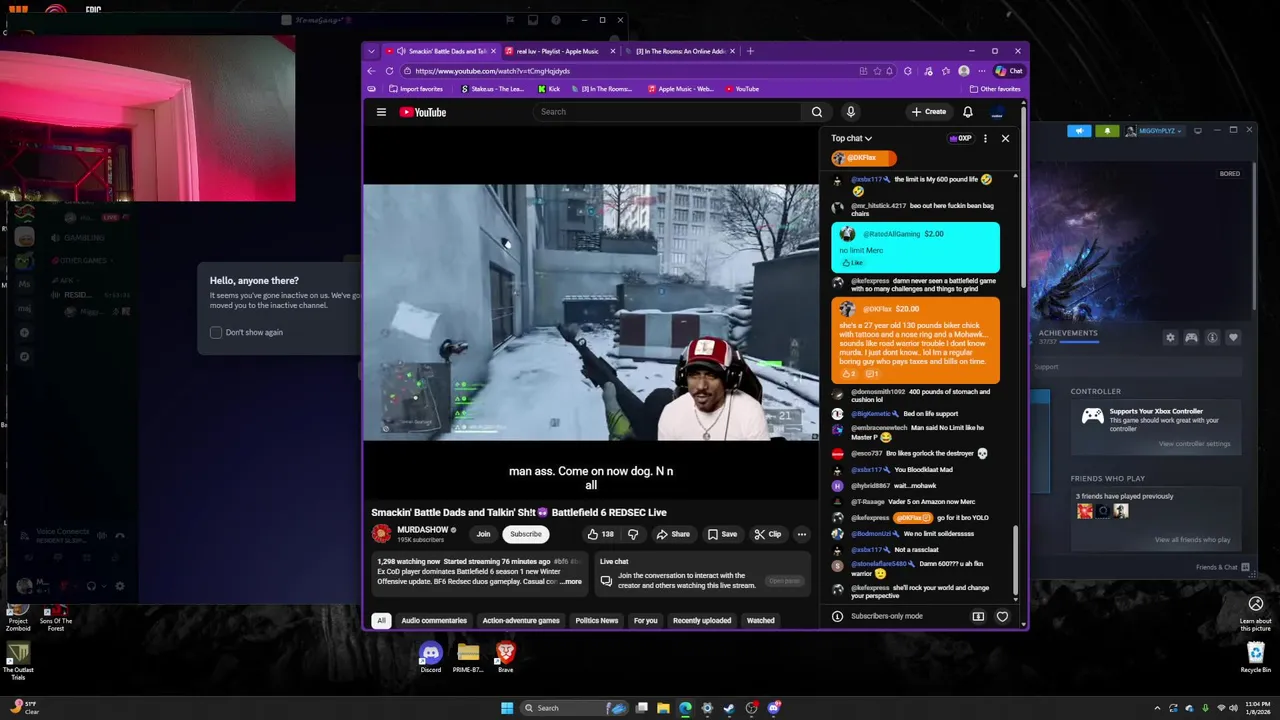The width and height of the screenshot is (1280, 720).
Task: Click the YouTube search input field
Action: tap(668, 112)
